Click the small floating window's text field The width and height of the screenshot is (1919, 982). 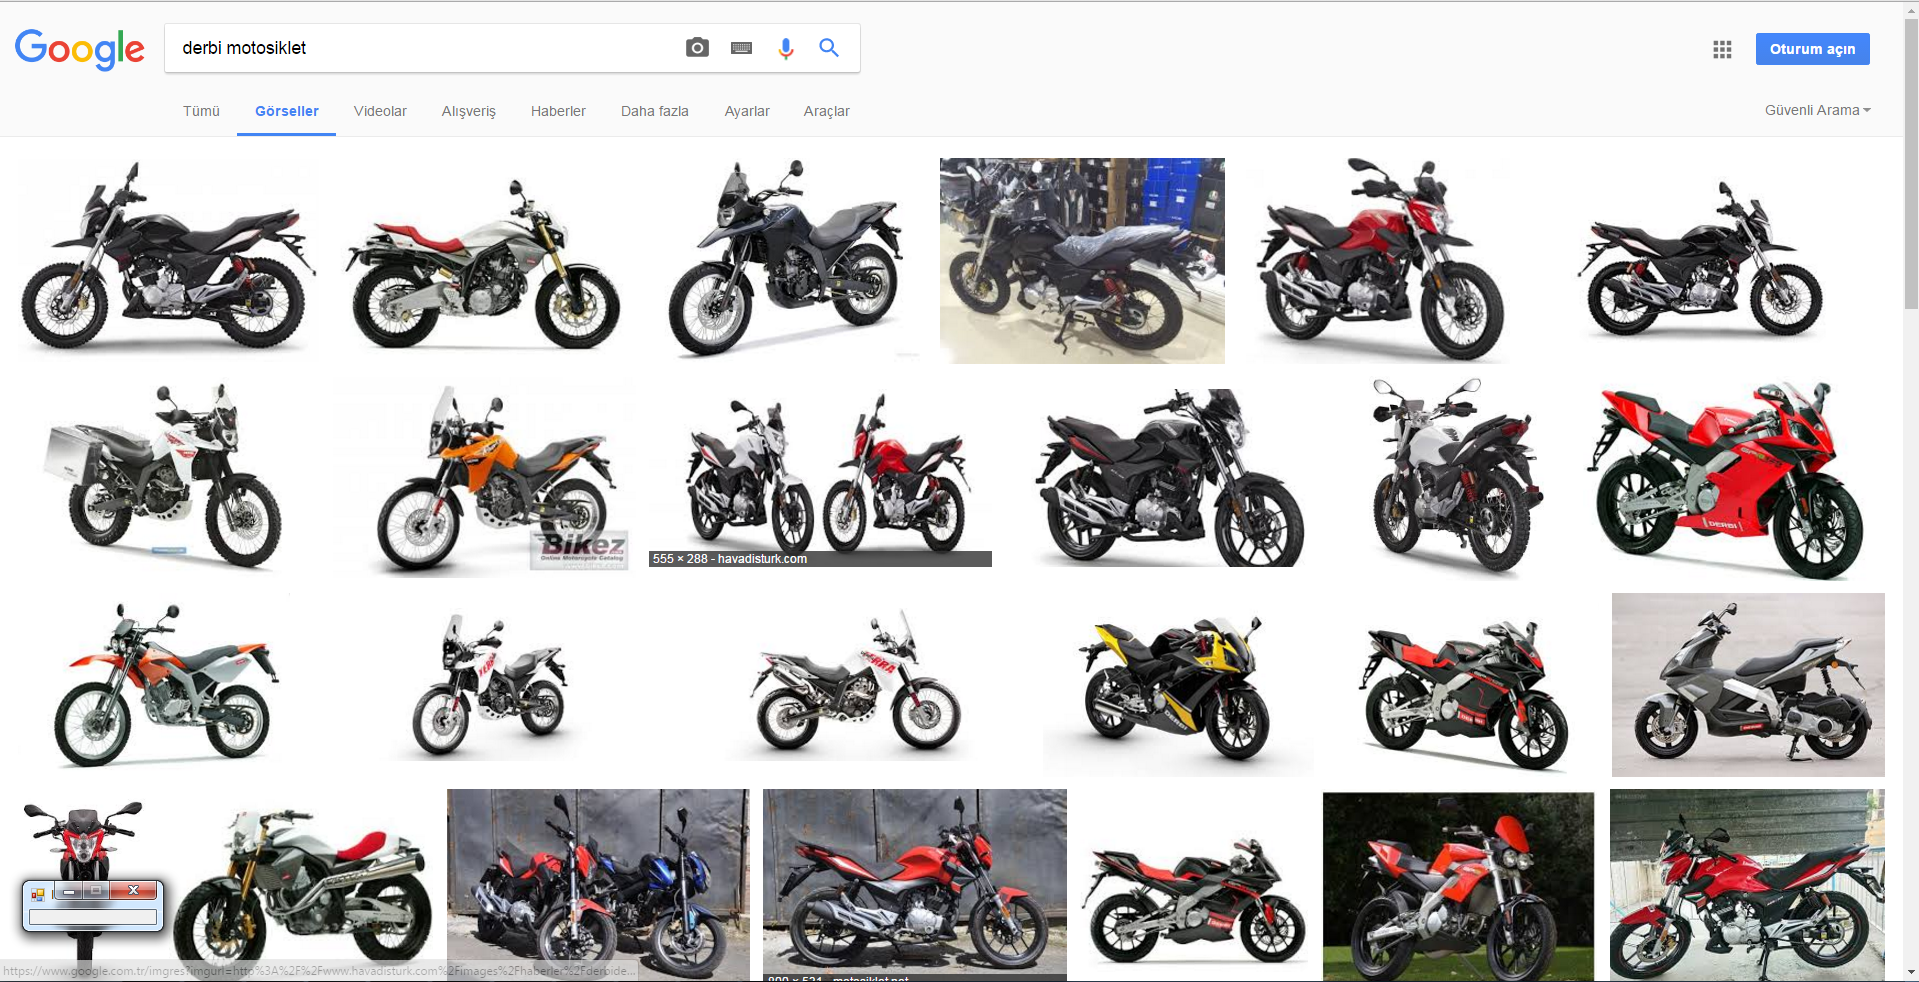click(93, 917)
